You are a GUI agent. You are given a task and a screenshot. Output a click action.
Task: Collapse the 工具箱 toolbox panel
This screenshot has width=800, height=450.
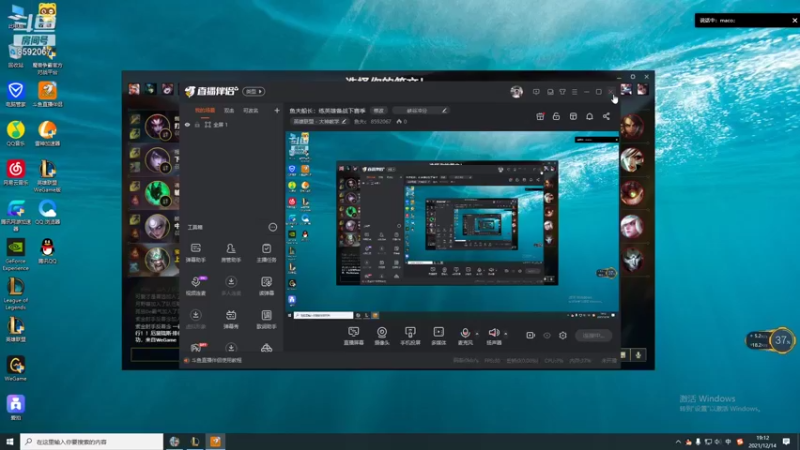(273, 227)
